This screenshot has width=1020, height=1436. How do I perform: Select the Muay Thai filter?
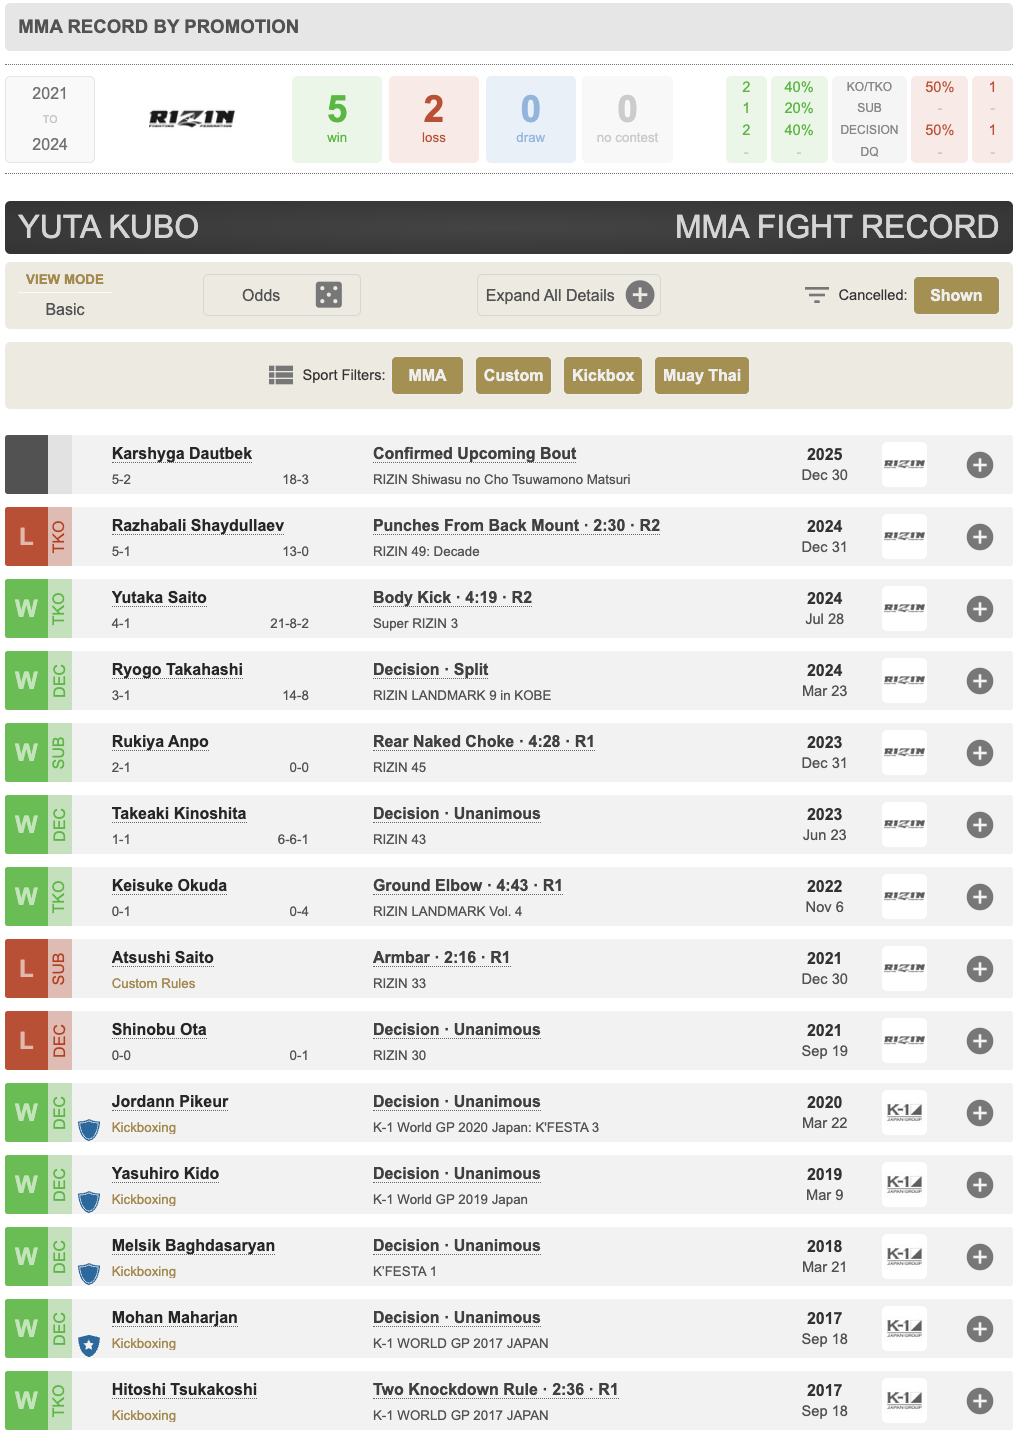point(701,375)
